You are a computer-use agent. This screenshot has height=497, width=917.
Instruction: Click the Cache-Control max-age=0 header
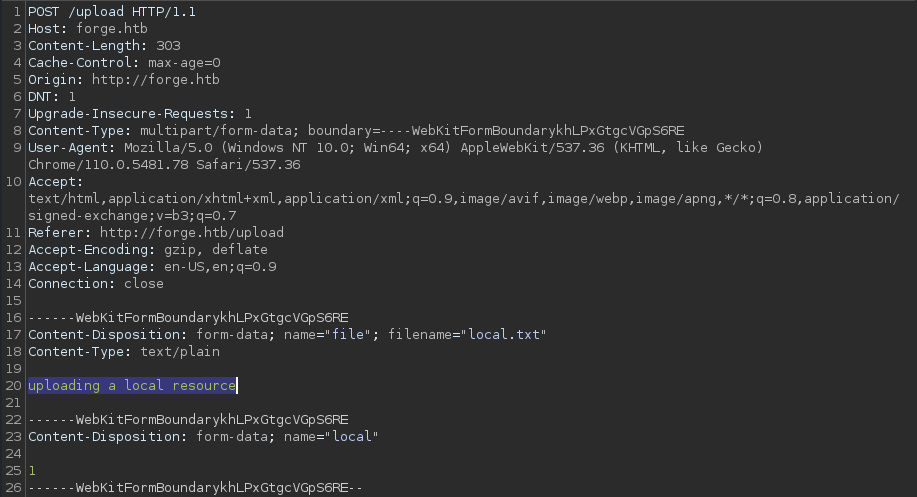pos(124,63)
